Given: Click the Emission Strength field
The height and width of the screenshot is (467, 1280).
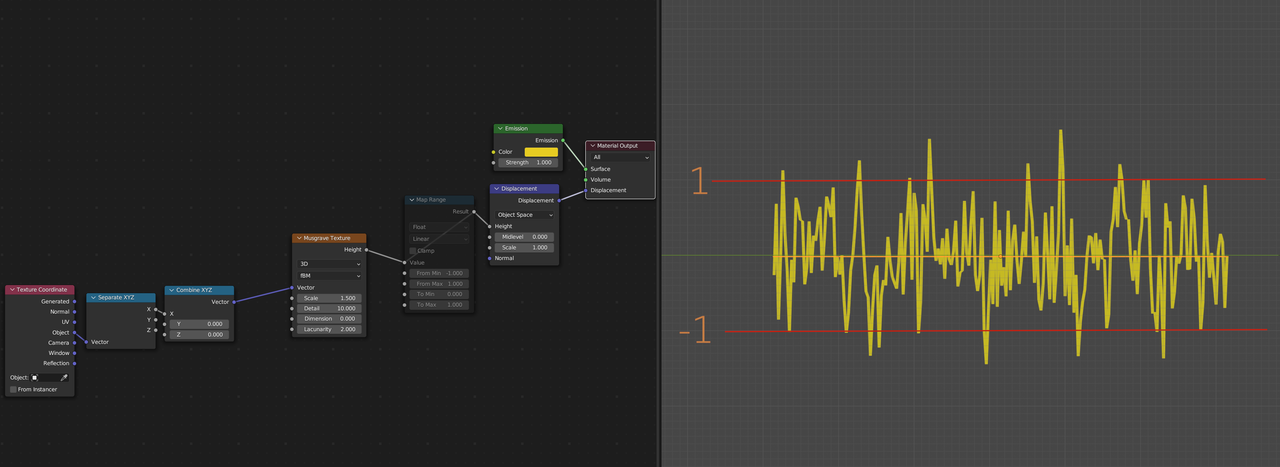Looking at the screenshot, I should (529, 162).
